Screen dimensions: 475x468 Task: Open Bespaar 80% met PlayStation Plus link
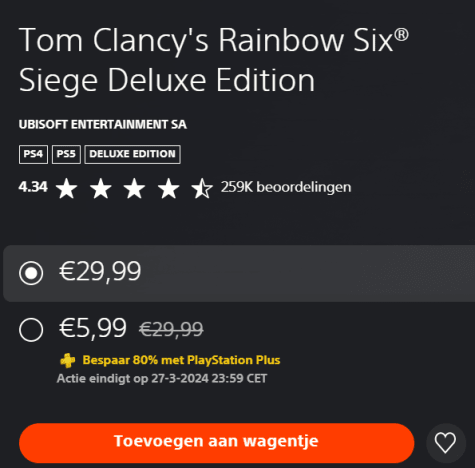[181, 360]
